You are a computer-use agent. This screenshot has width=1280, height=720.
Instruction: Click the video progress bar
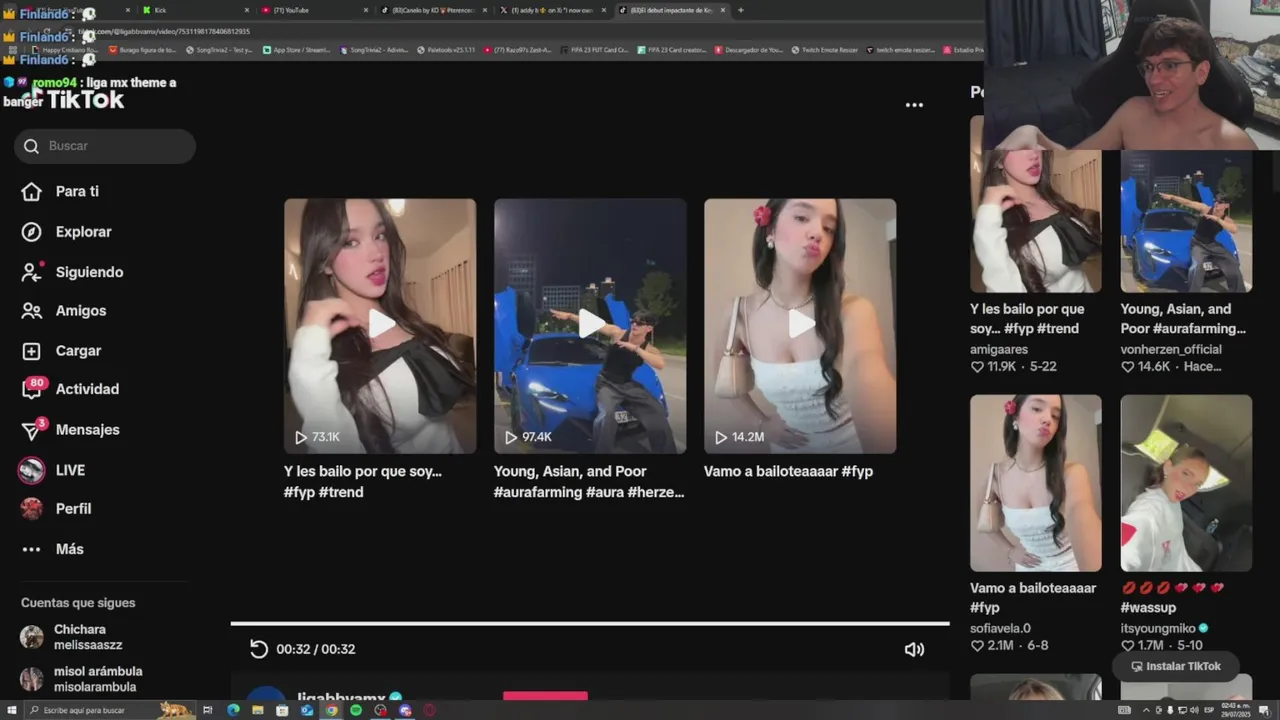click(x=590, y=624)
